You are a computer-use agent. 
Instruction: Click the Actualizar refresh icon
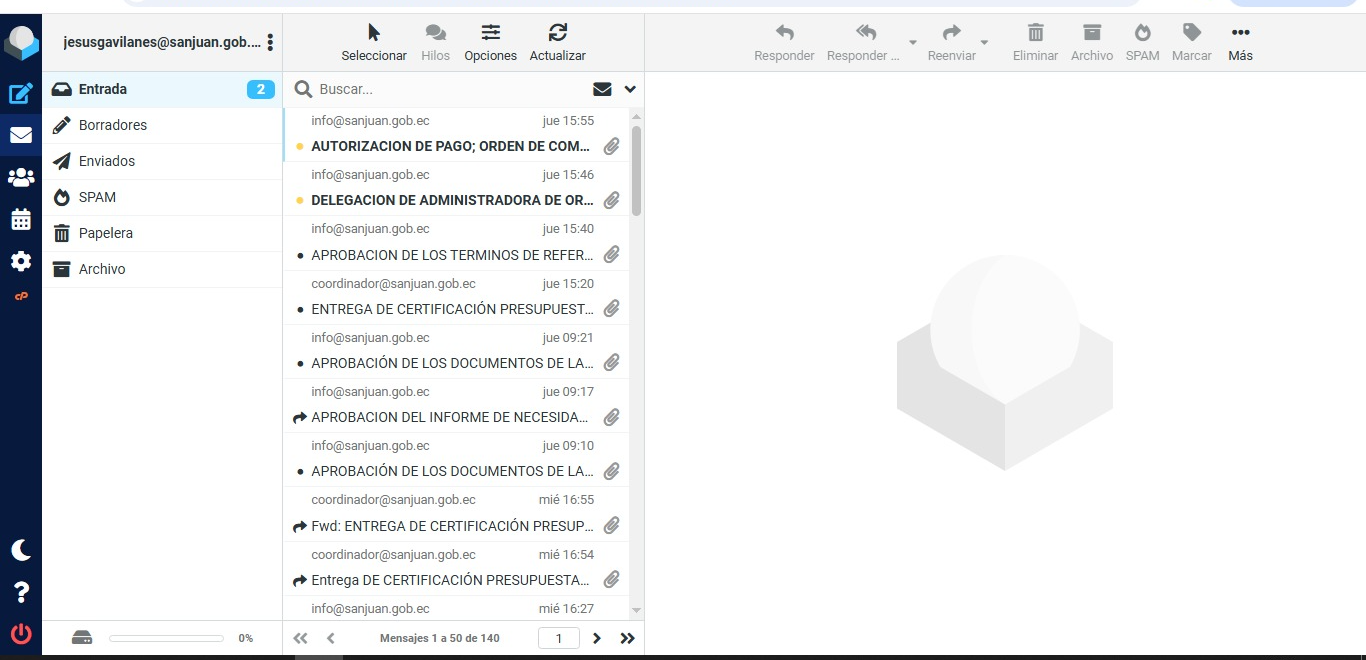pos(557,41)
